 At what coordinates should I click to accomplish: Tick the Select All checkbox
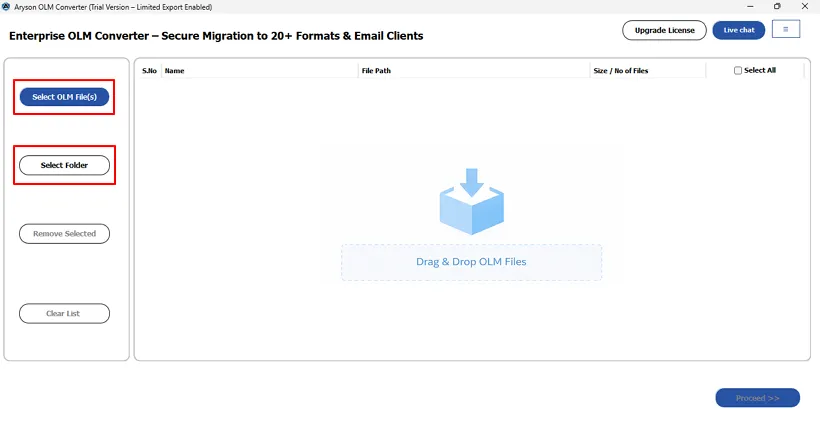click(x=738, y=71)
